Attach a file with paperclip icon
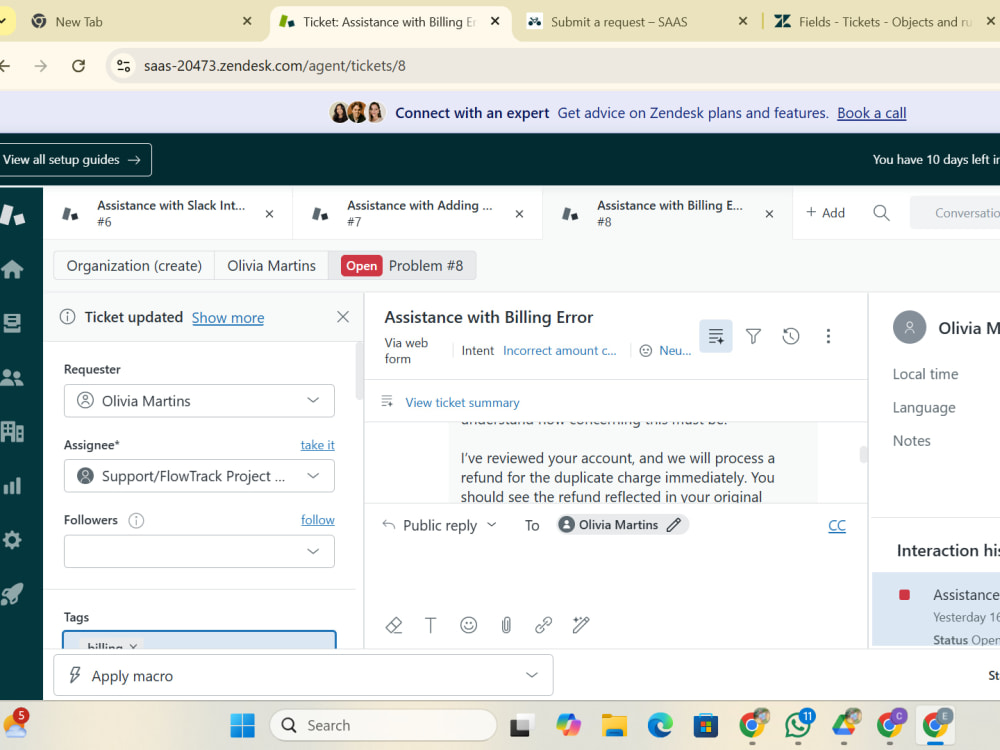This screenshot has height=750, width=1000. 506,625
